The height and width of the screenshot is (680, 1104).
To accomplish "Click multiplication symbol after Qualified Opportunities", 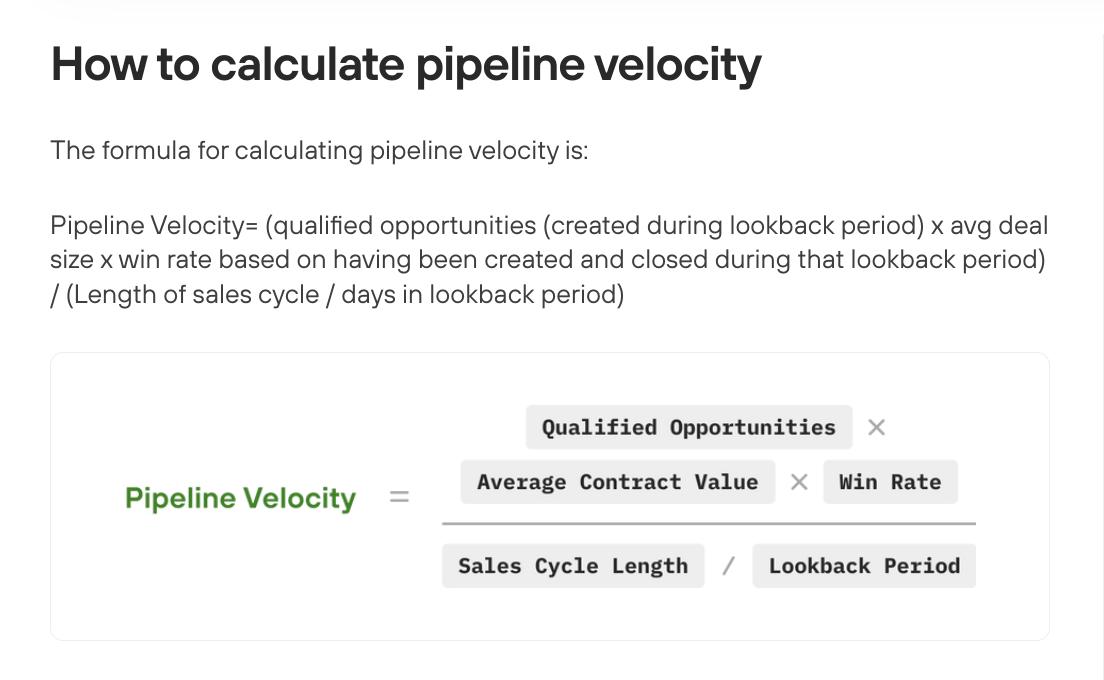I will (x=876, y=427).
